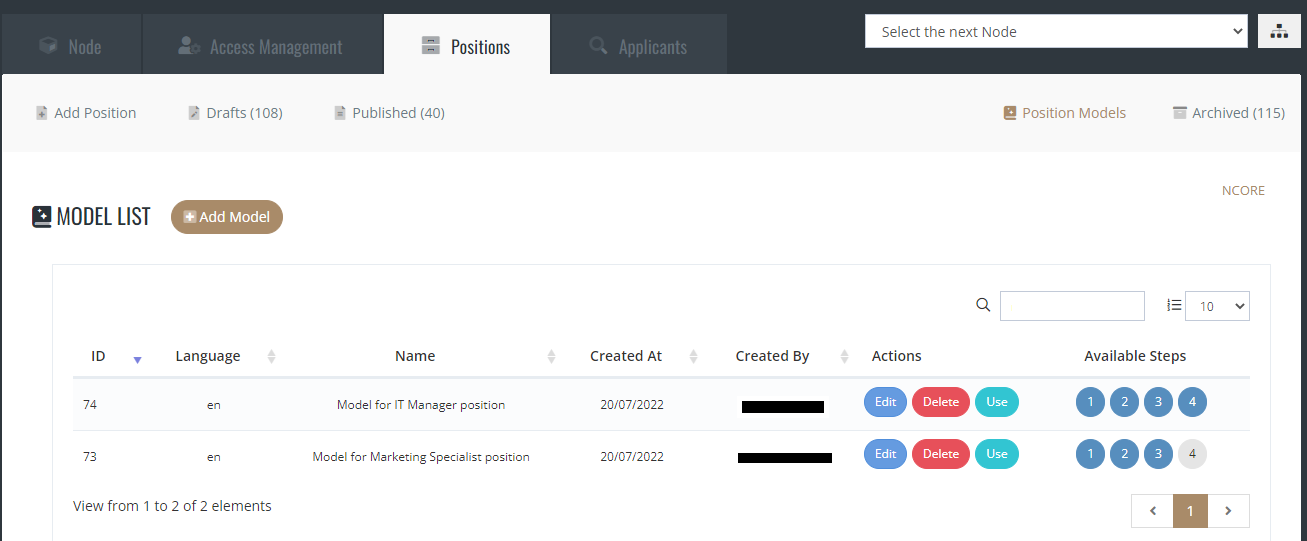Screen dimensions: 1307x541
Task: Delete the IT Manager model
Action: click(941, 402)
